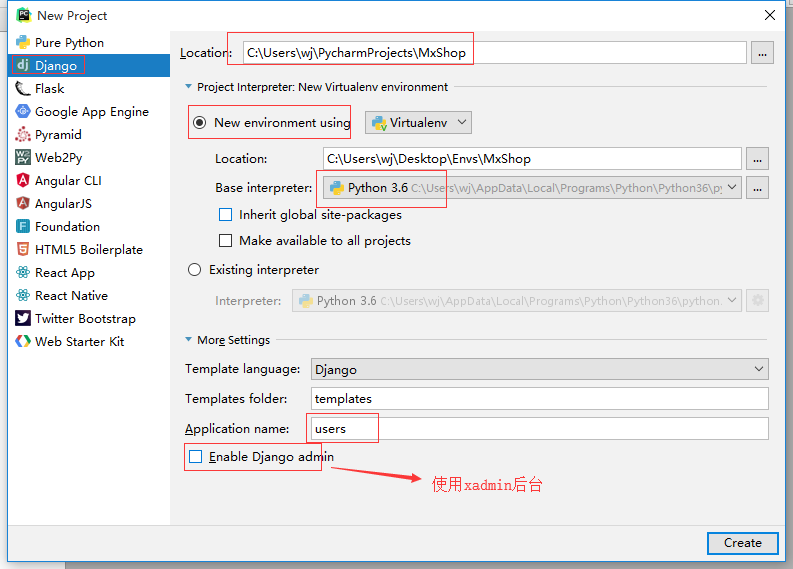
Task: Click the Google App Engine icon
Action: (x=23, y=111)
